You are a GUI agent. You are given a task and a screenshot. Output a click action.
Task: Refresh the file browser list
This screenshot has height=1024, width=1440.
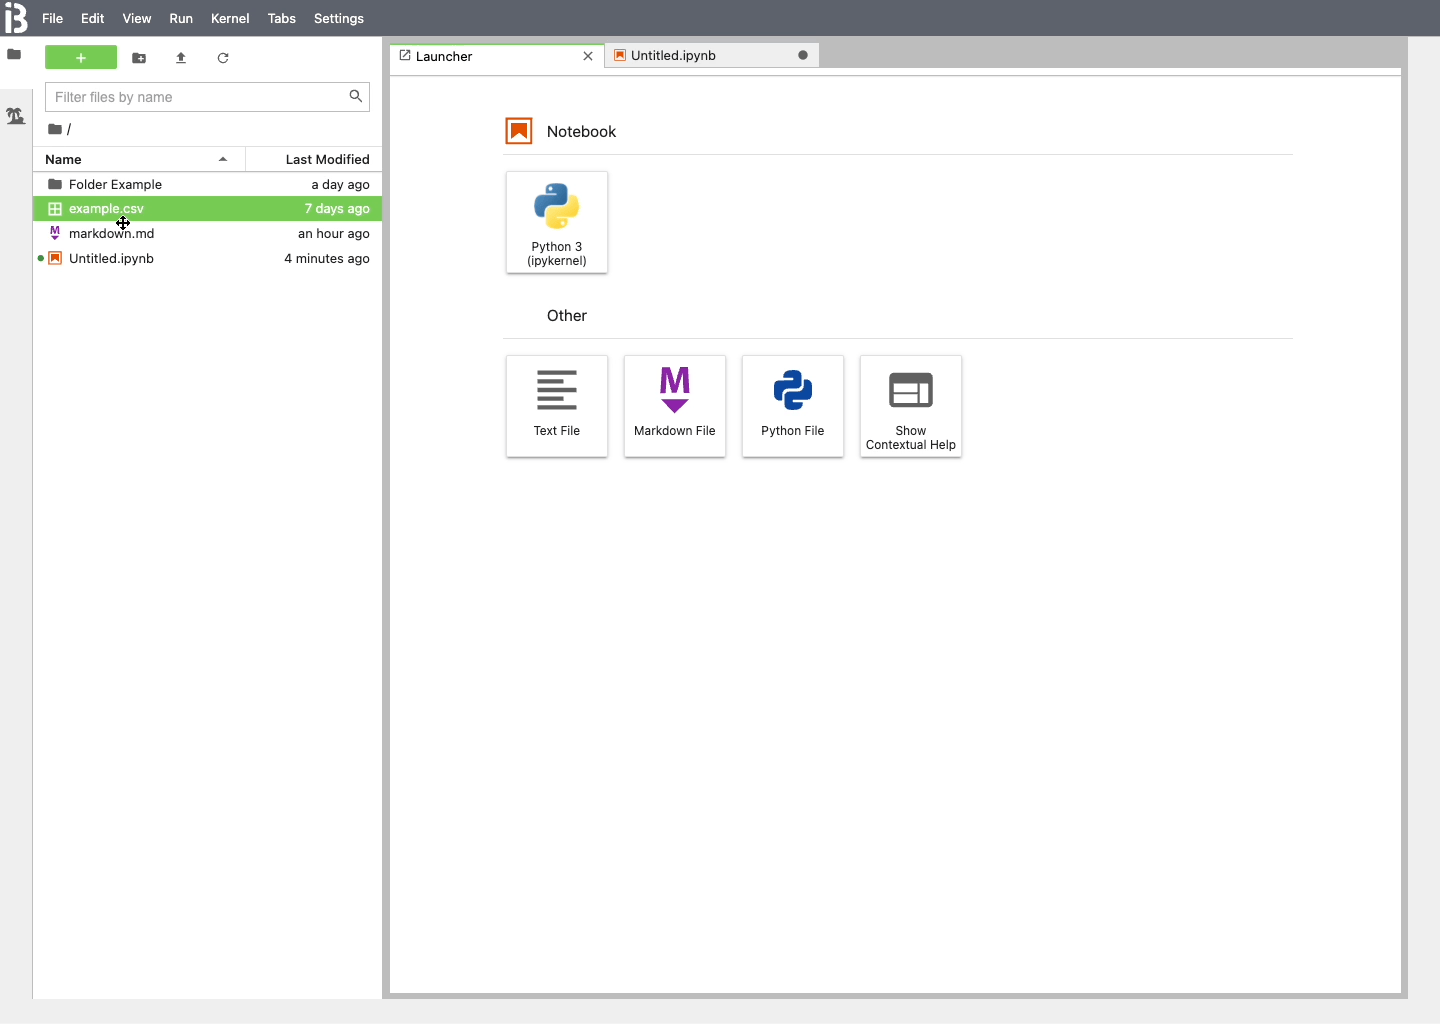click(x=223, y=58)
